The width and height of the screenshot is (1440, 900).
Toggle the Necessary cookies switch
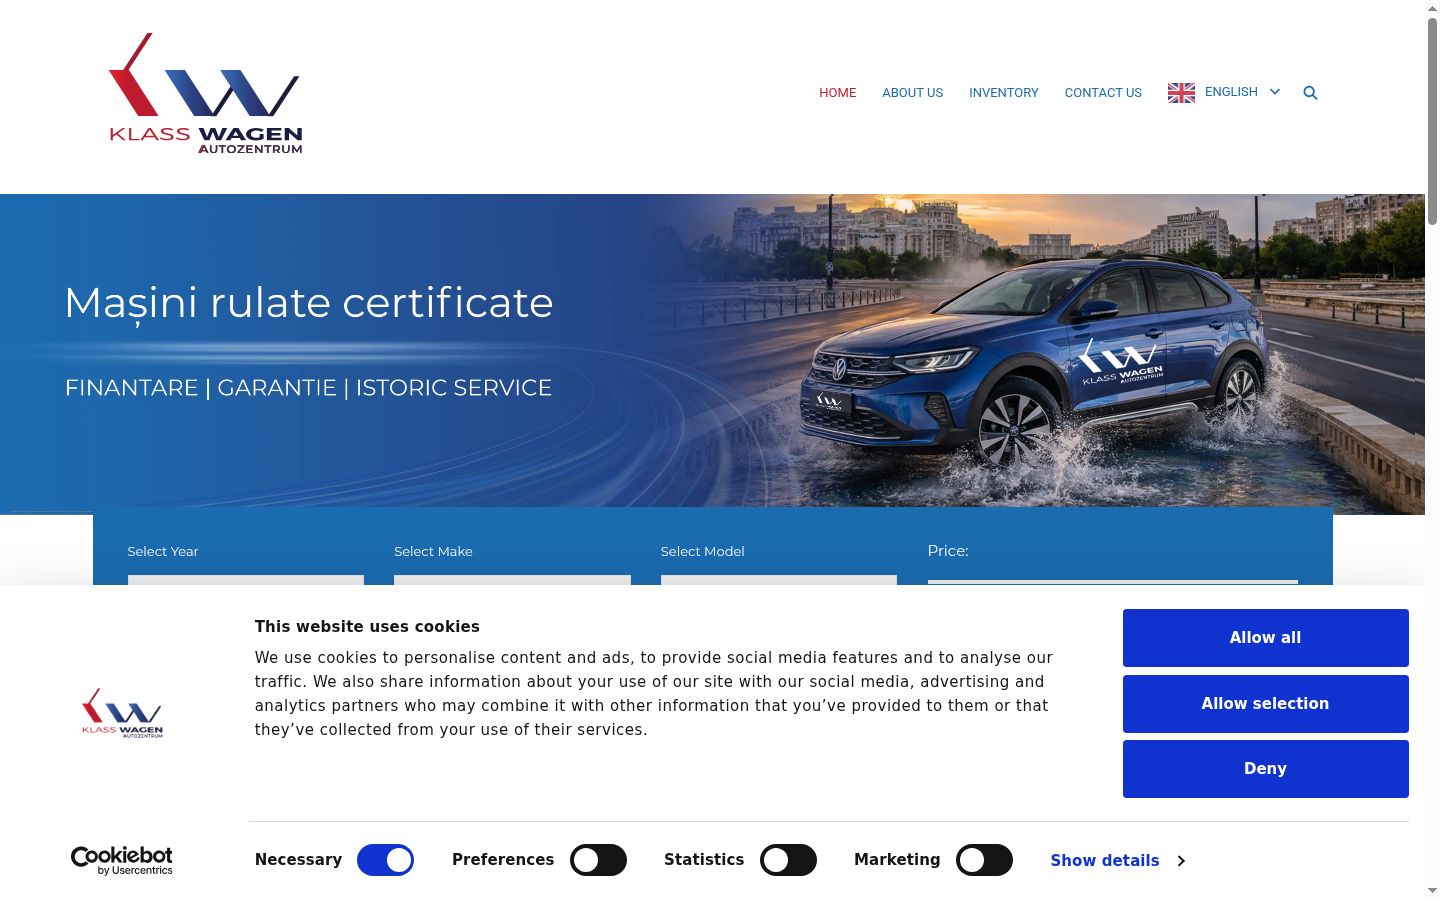[385, 860]
